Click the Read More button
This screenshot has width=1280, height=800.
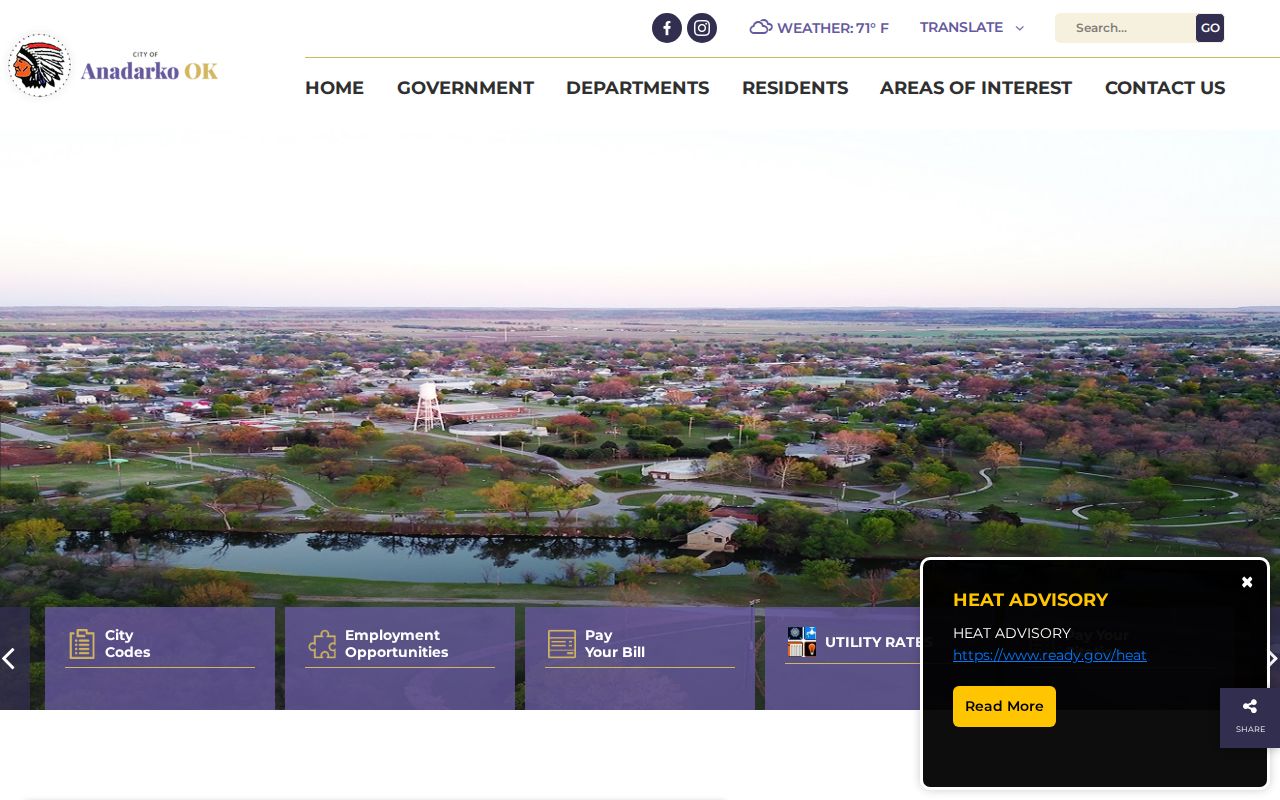pos(1004,706)
